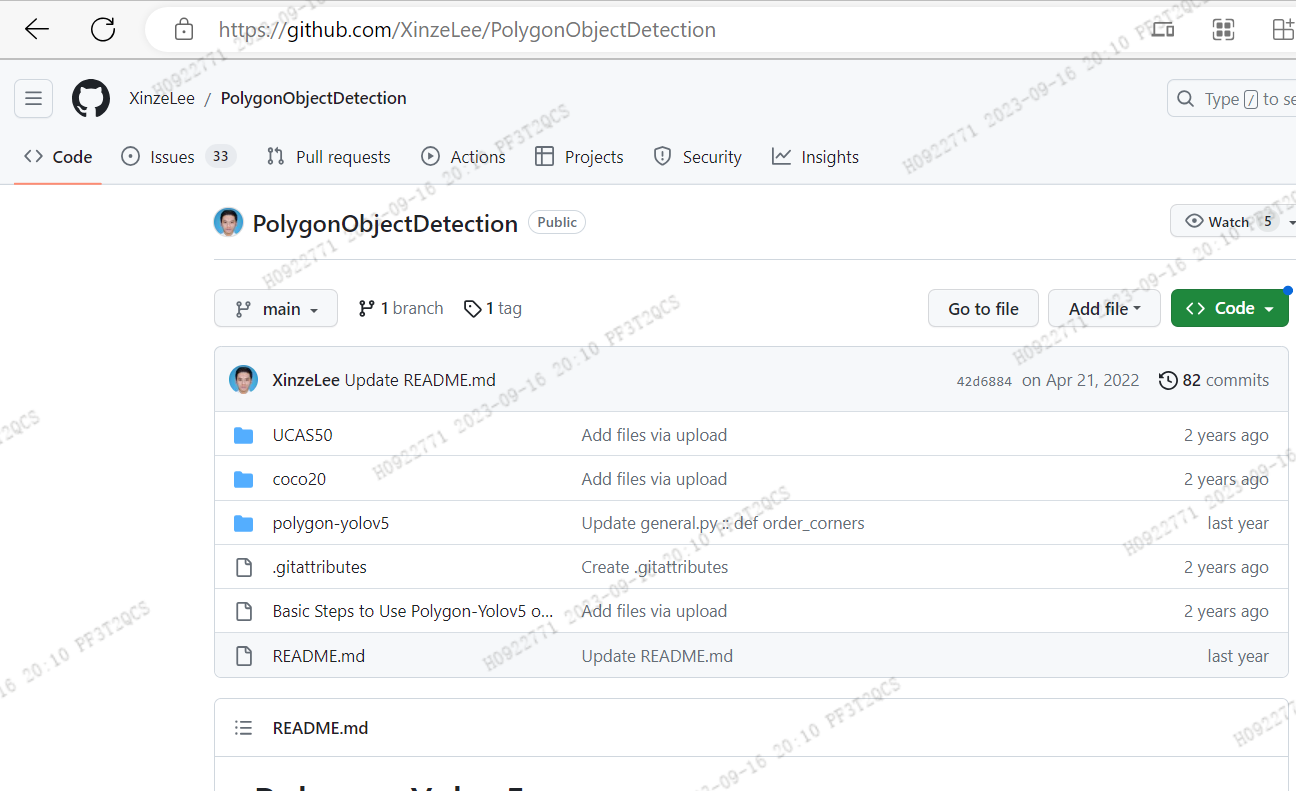Click the Public visibility badge
Image resolution: width=1296 pixels, height=791 pixels.
[557, 222]
